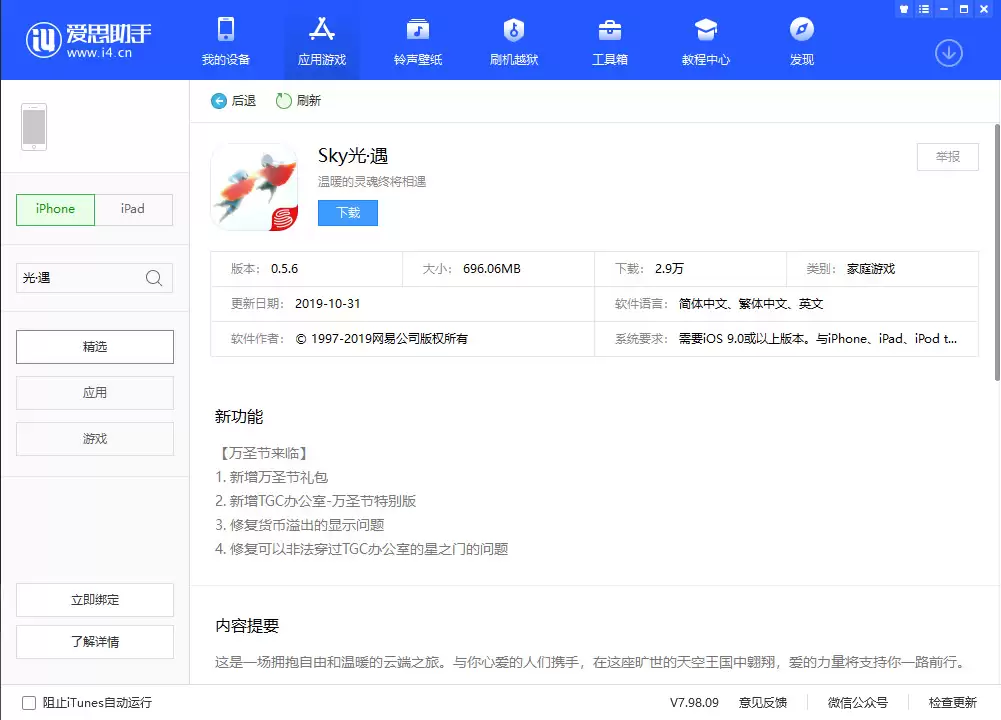Click the line 2. 新增TGC办公室-万圣节特别版
This screenshot has height=720, width=1001.
(315, 501)
